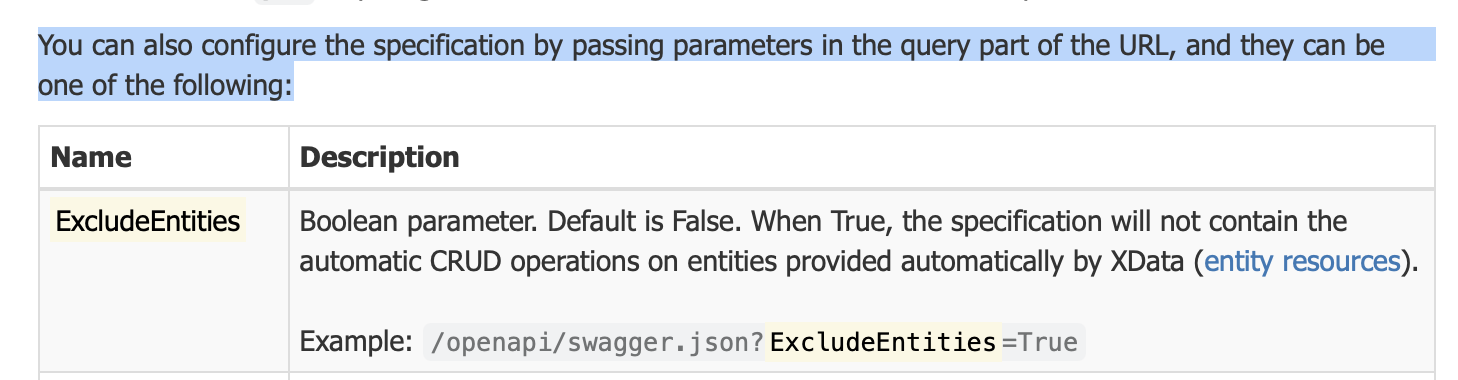The height and width of the screenshot is (380, 1458).
Task: Open the entity resources link
Action: [1302, 262]
